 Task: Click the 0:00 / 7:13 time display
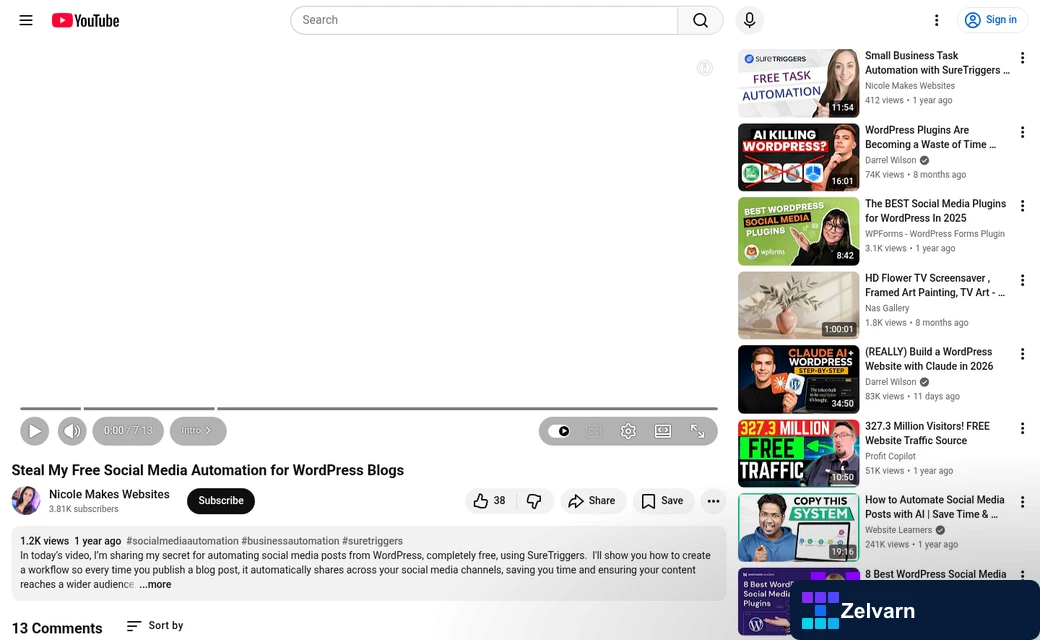pyautogui.click(x=128, y=431)
